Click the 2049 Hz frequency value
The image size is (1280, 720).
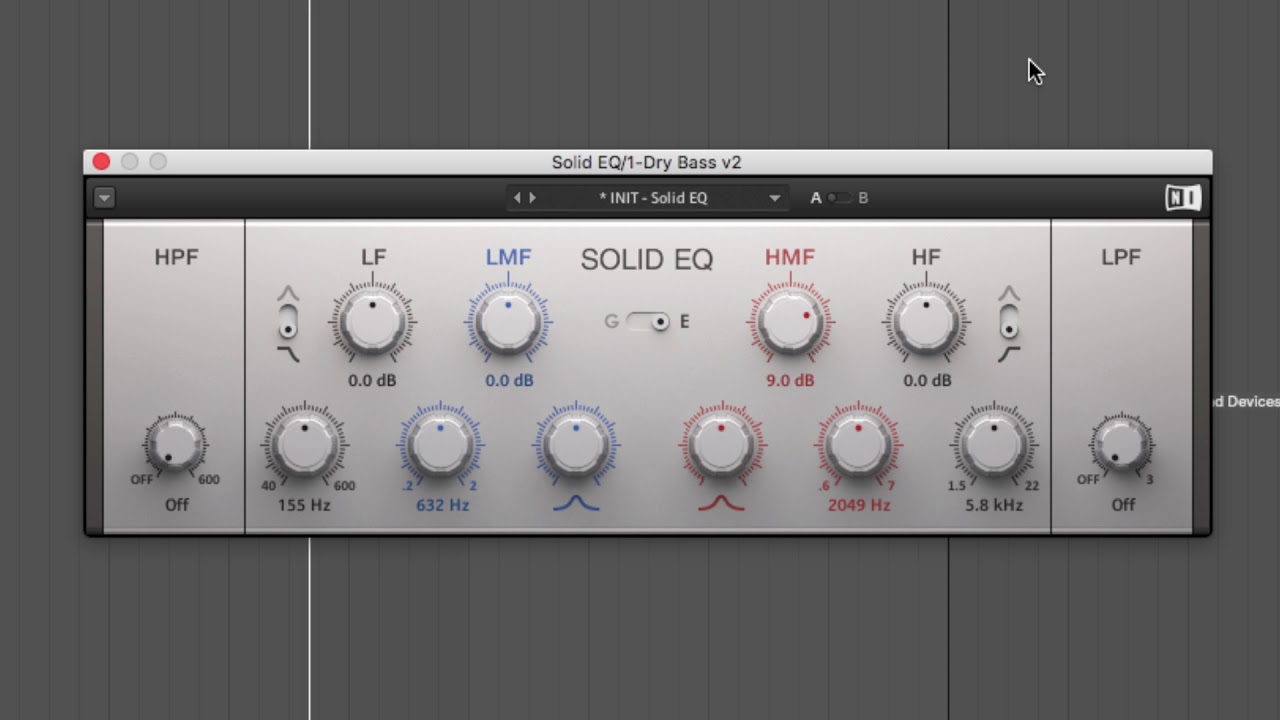point(859,505)
